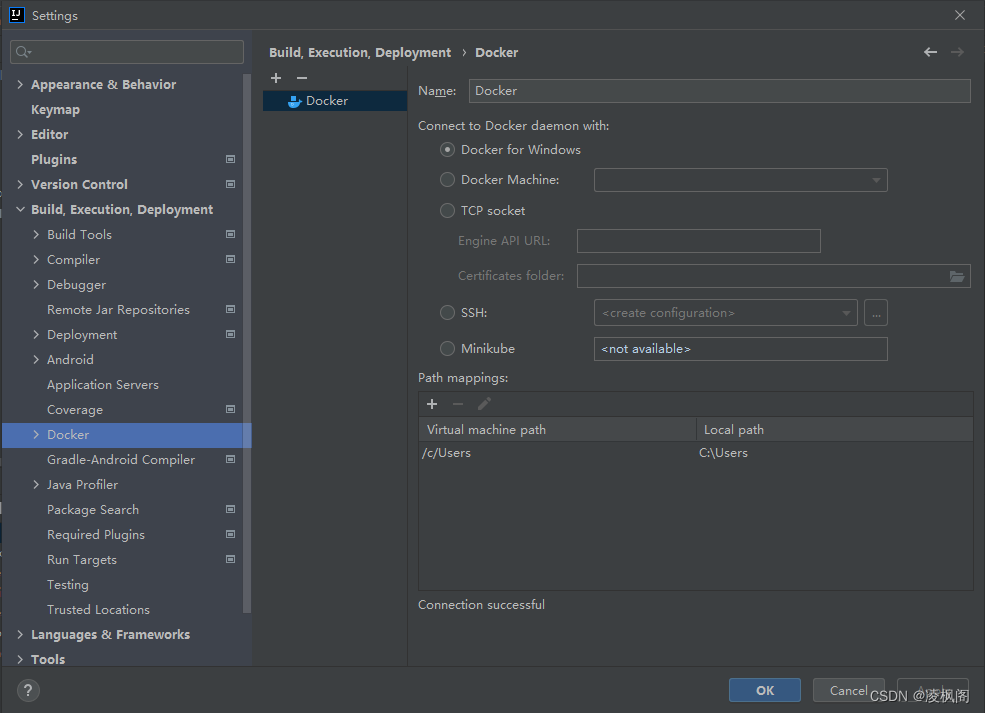
Task: Navigate back using the left arrow icon
Action: click(x=929, y=51)
